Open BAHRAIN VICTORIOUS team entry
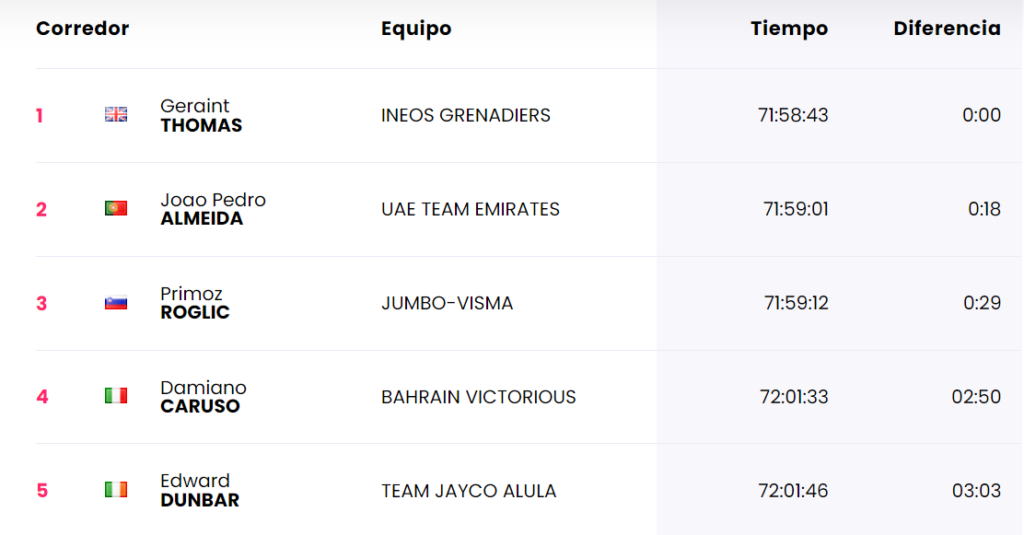Screen dimensions: 1024x535 point(478,397)
